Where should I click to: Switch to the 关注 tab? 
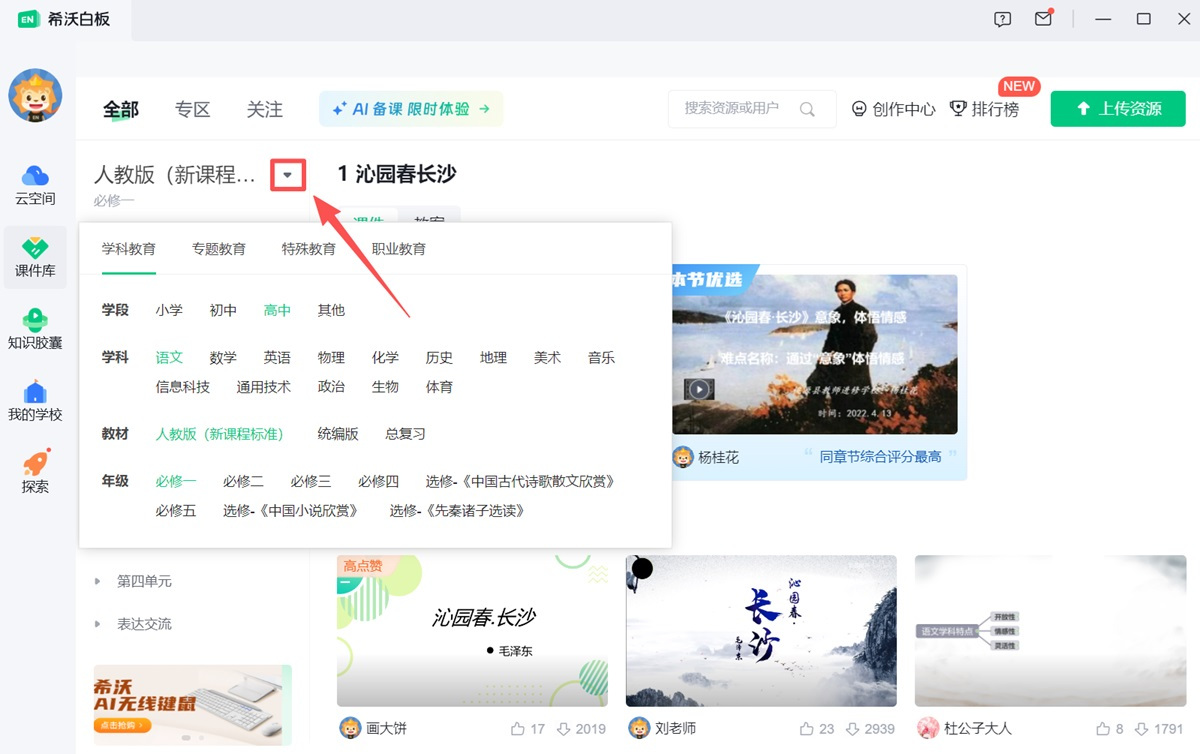point(264,109)
